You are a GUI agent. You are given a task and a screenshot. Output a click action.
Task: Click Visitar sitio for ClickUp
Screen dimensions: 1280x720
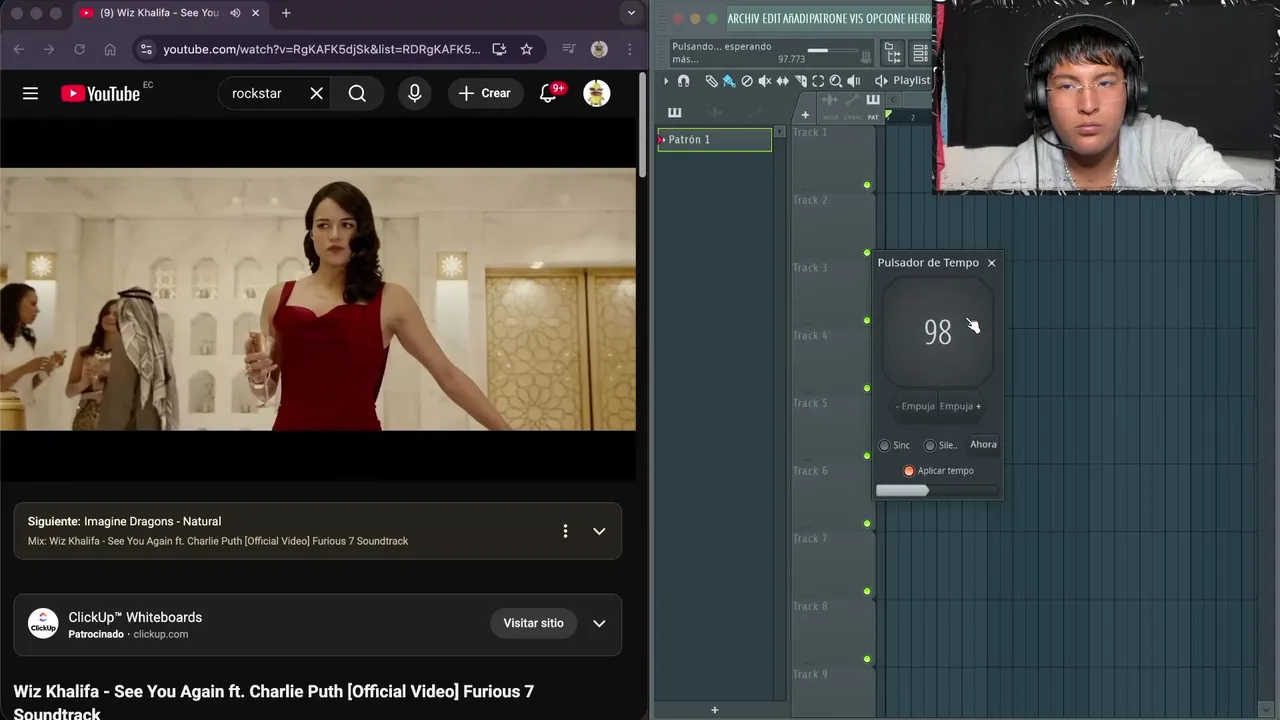coord(534,623)
